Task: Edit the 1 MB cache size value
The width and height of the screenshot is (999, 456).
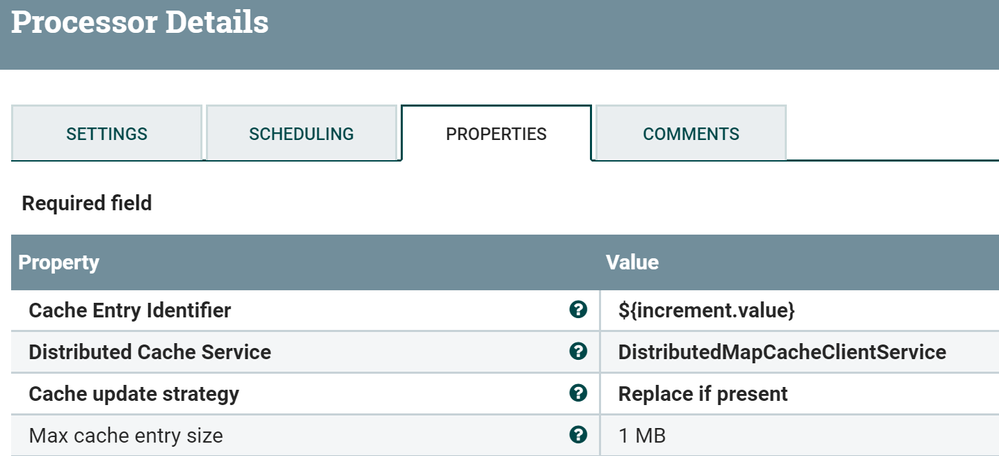Action: (642, 436)
